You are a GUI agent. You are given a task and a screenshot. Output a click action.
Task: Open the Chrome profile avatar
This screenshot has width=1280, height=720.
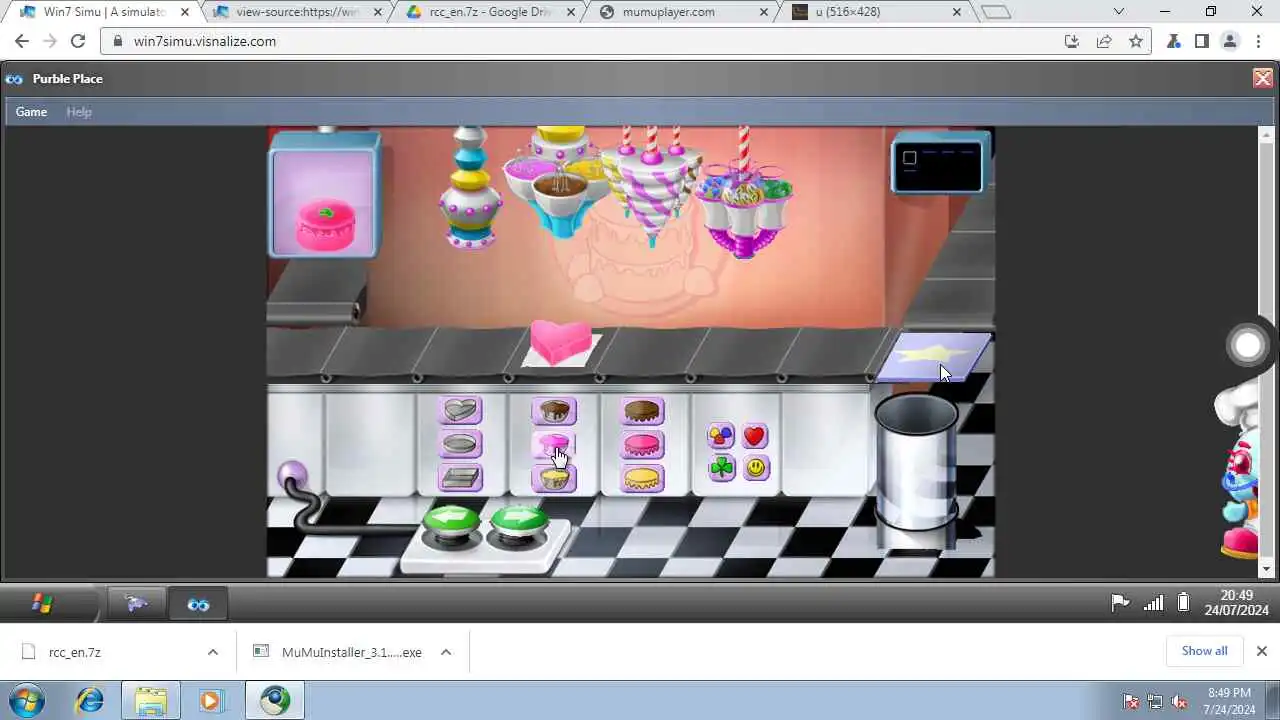click(1231, 41)
